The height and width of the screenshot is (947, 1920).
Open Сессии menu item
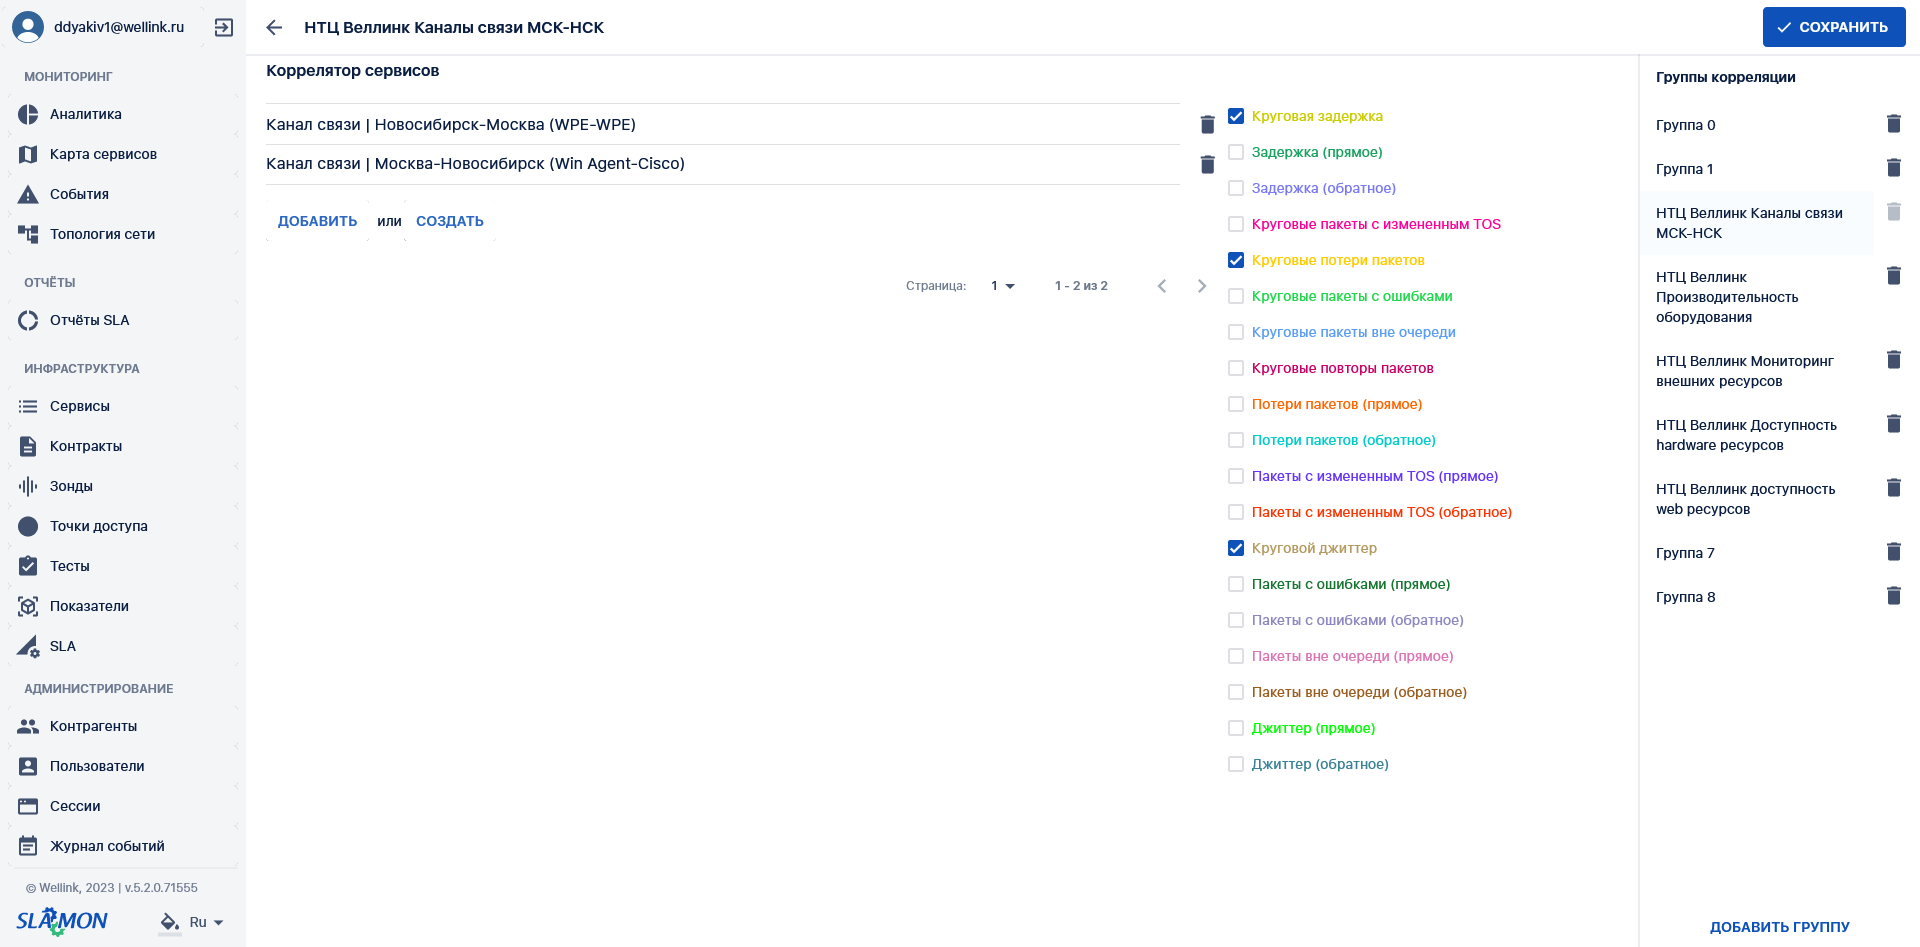(x=122, y=806)
